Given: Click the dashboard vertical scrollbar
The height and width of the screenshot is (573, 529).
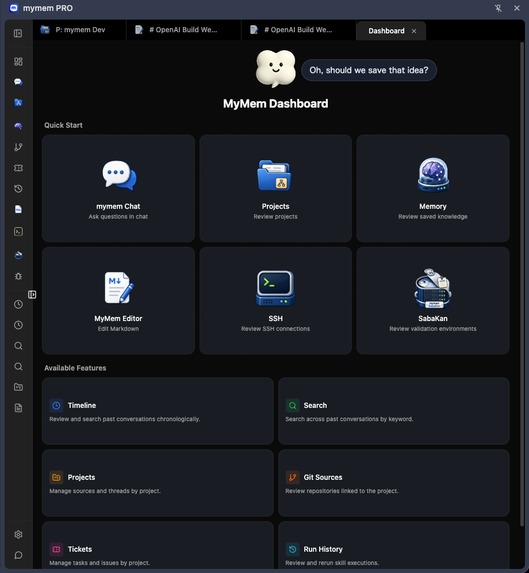Looking at the screenshot, I should [522, 284].
